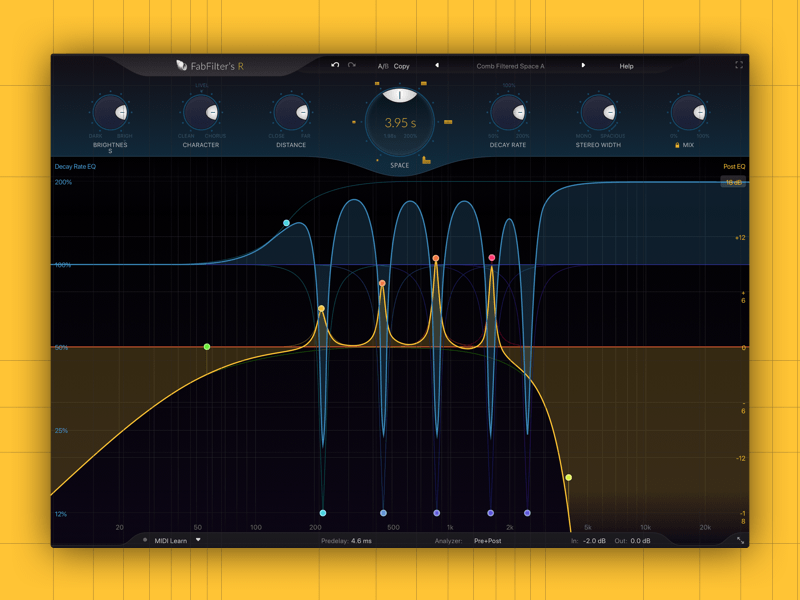Load the next preset with right arrow

(583, 65)
